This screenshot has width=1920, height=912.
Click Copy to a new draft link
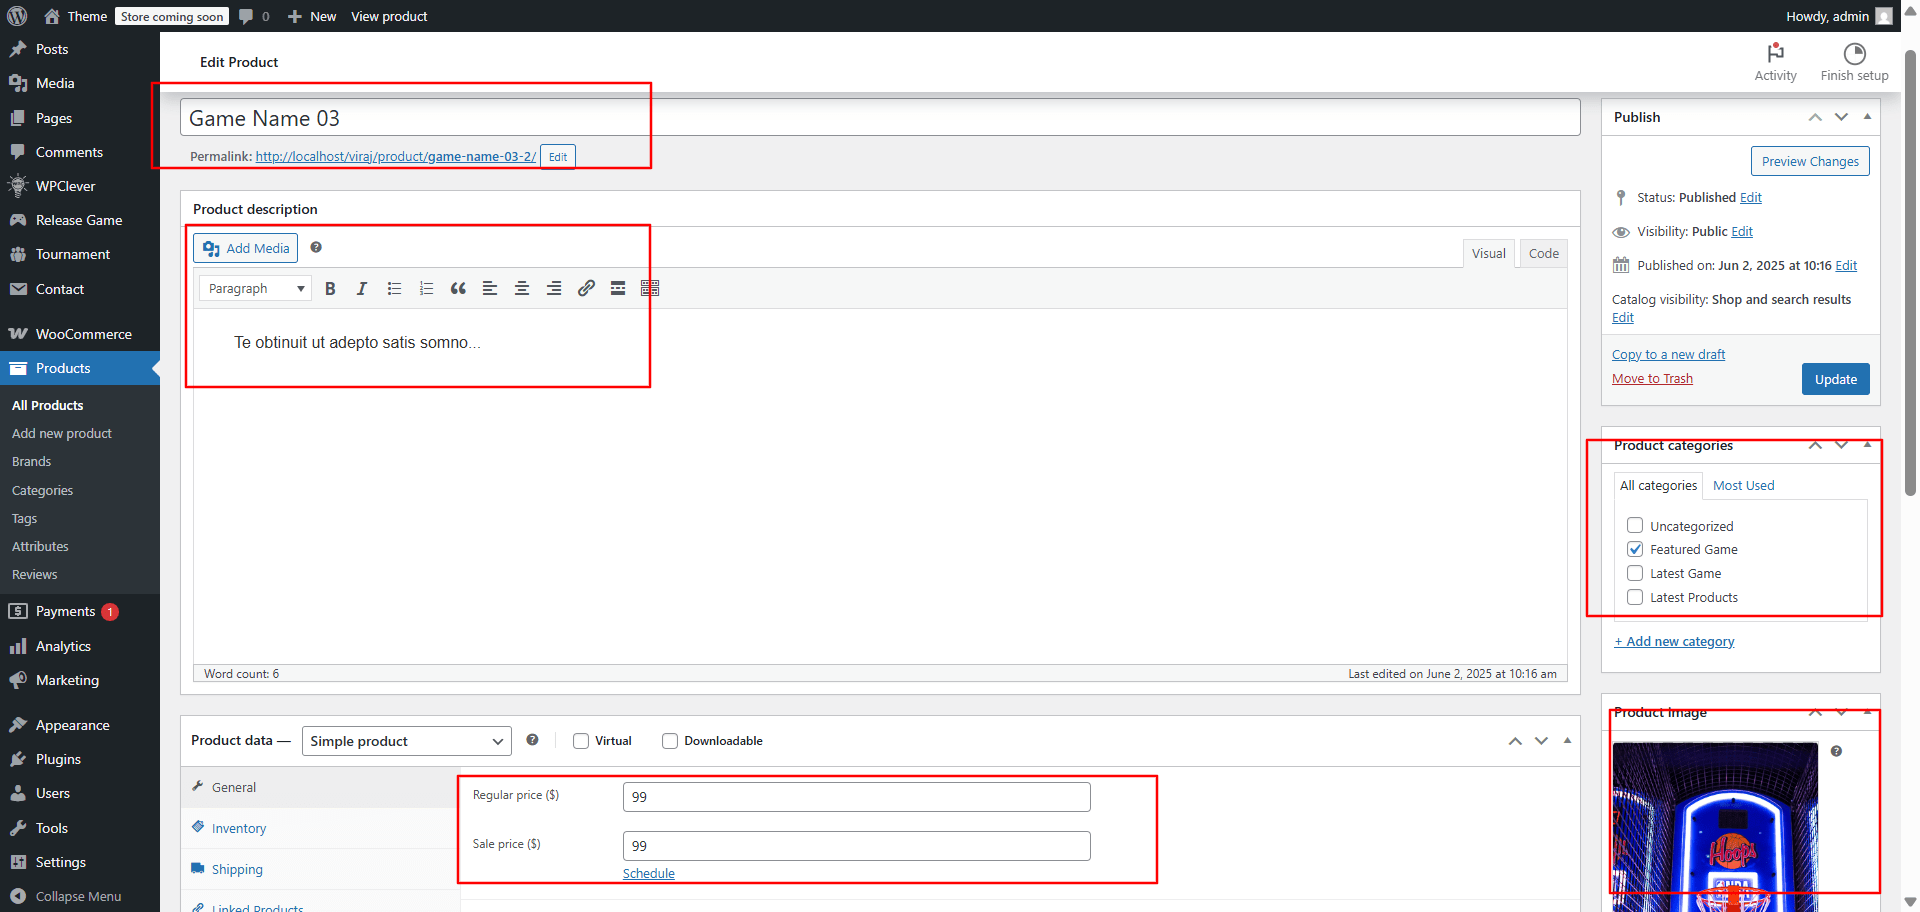[1668, 355]
